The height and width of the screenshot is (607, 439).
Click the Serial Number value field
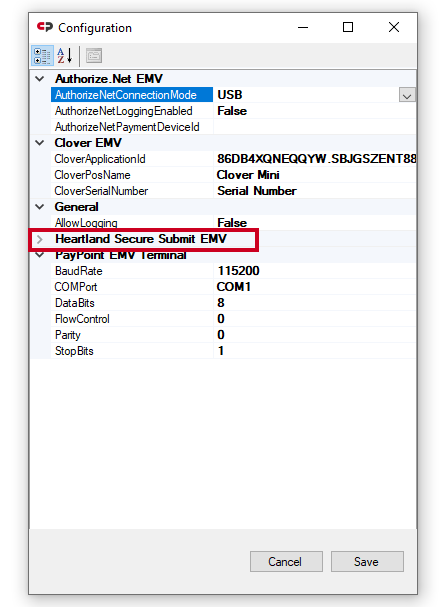315,191
